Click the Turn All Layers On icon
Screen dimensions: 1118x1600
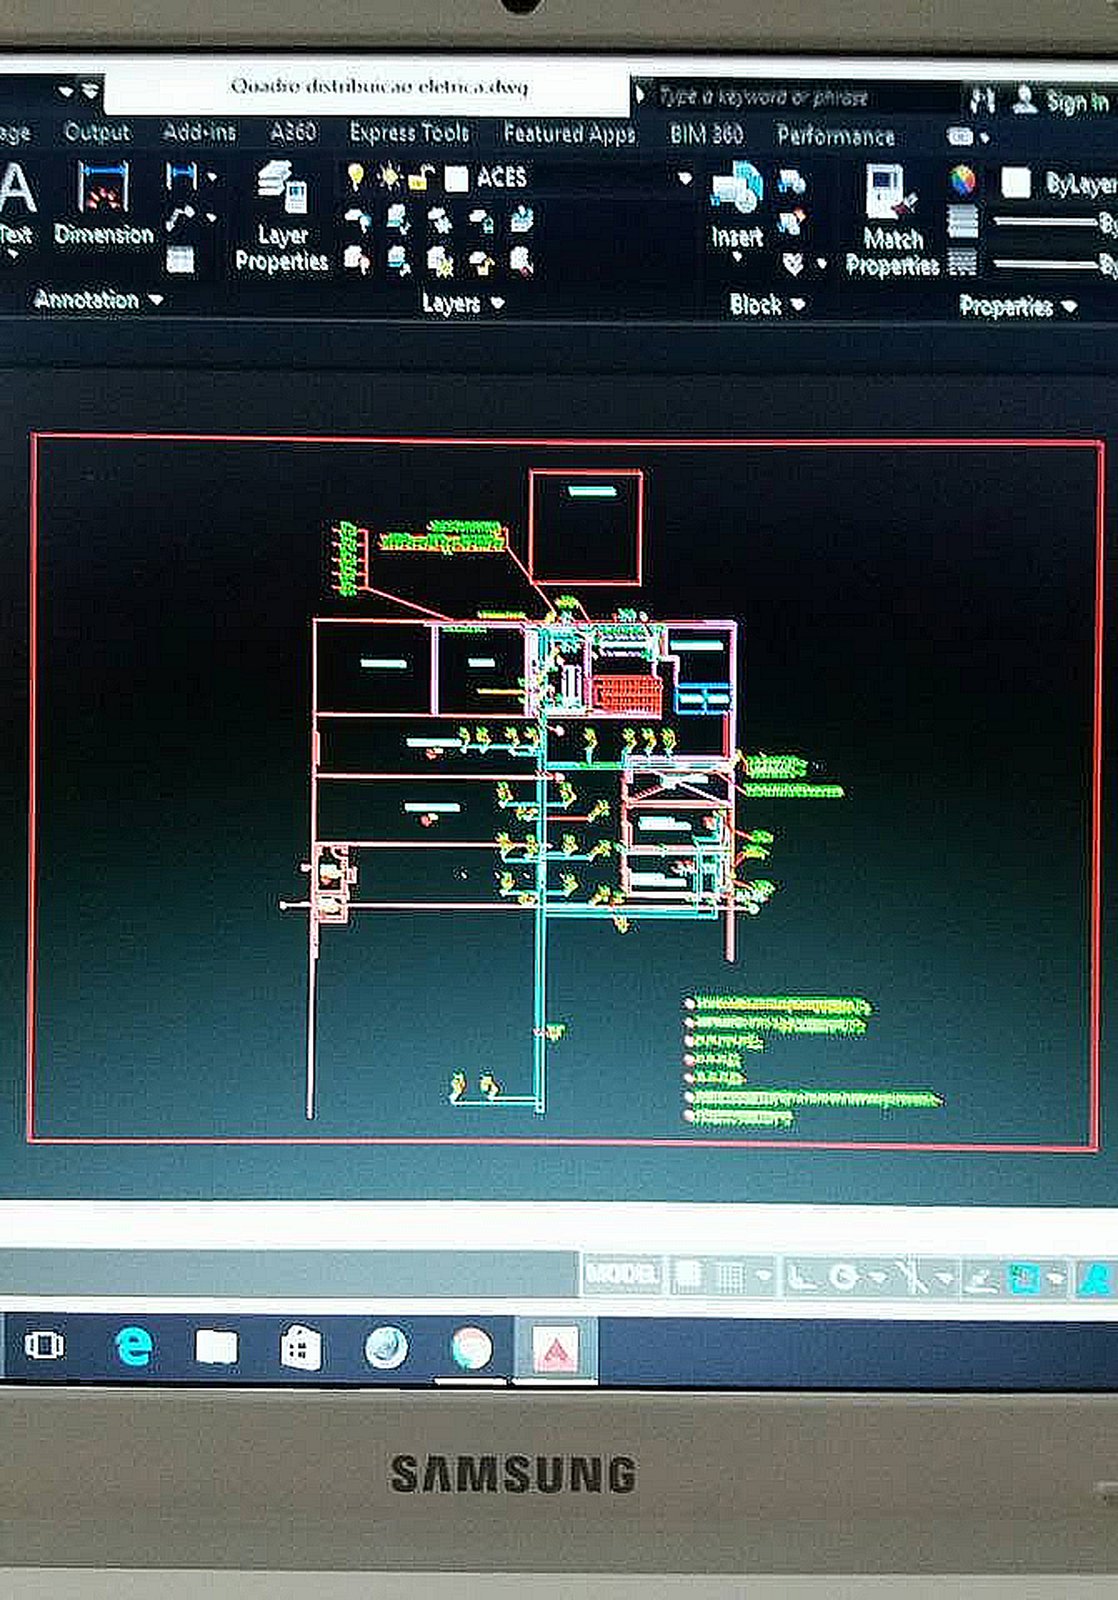(357, 261)
